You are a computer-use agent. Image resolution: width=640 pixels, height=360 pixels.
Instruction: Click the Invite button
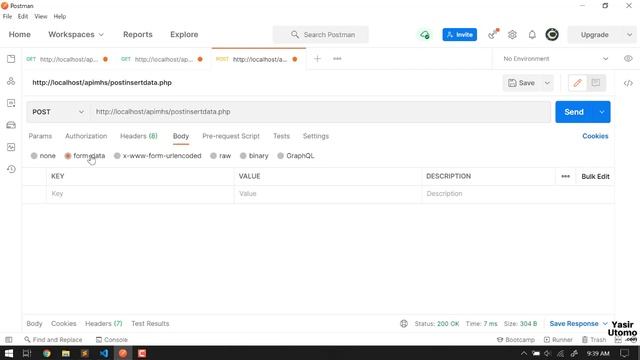(460, 35)
